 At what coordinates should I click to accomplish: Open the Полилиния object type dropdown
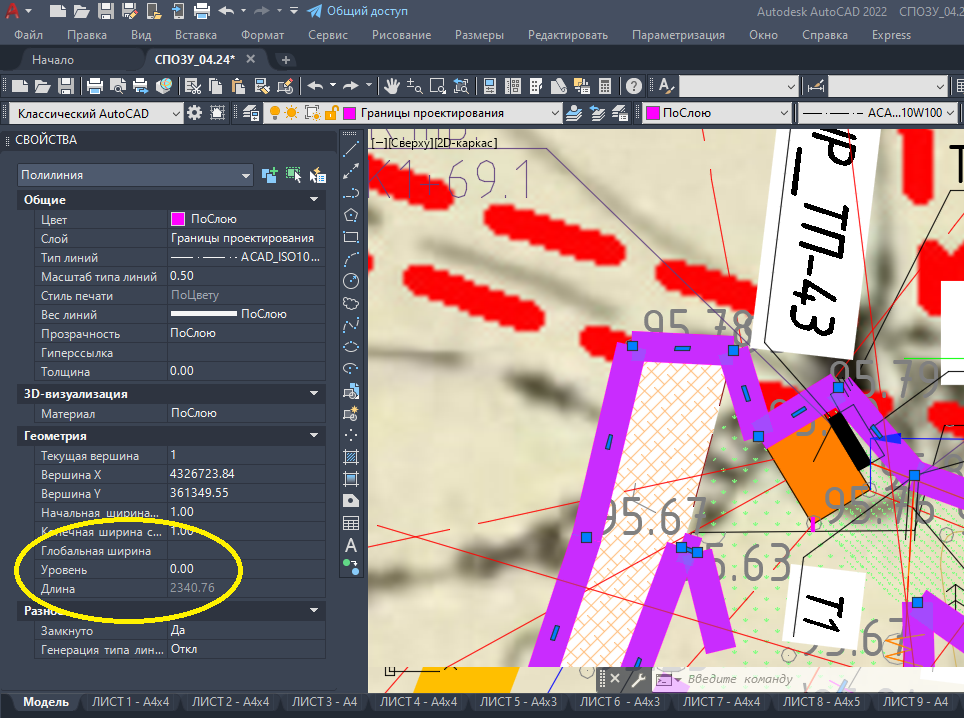[135, 175]
